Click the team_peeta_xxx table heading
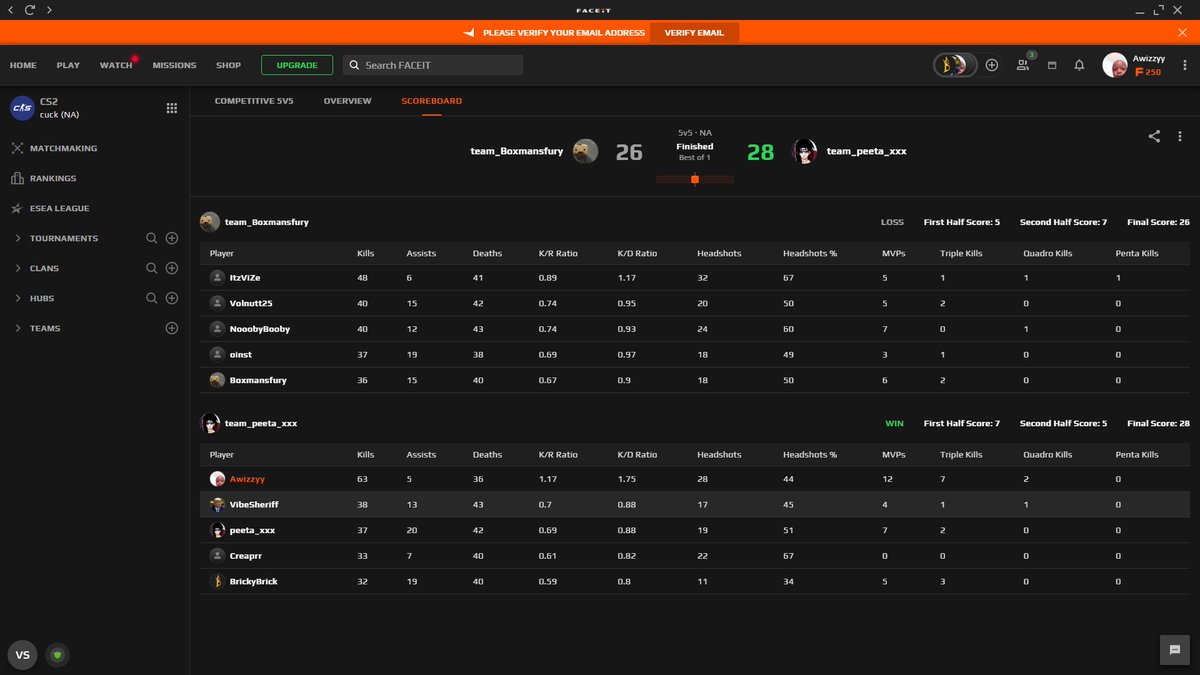 [x=260, y=424]
